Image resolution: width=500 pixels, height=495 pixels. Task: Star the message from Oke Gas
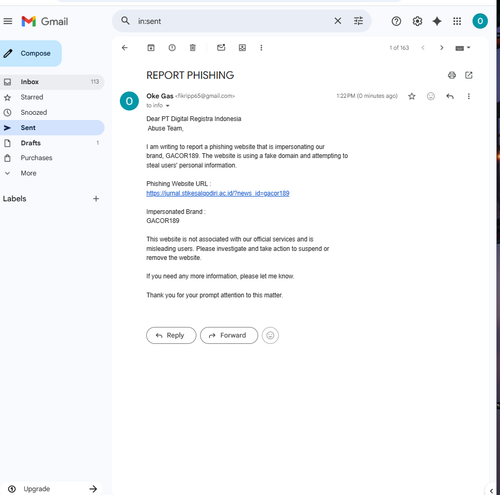coord(412,96)
